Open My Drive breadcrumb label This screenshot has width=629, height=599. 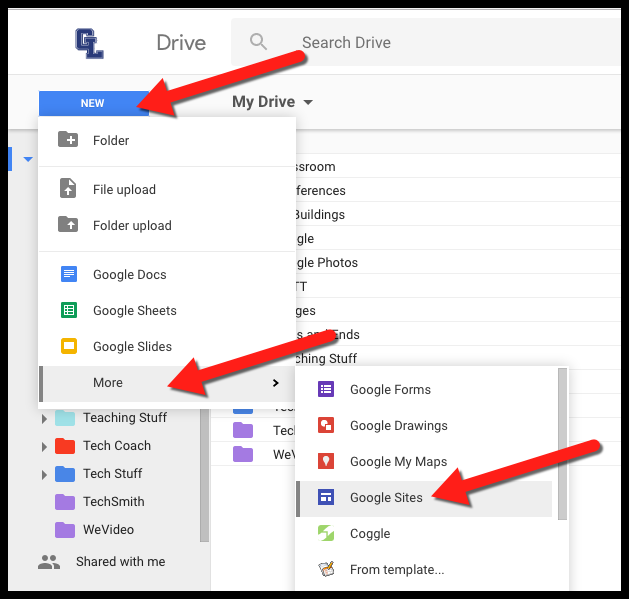click(x=263, y=102)
